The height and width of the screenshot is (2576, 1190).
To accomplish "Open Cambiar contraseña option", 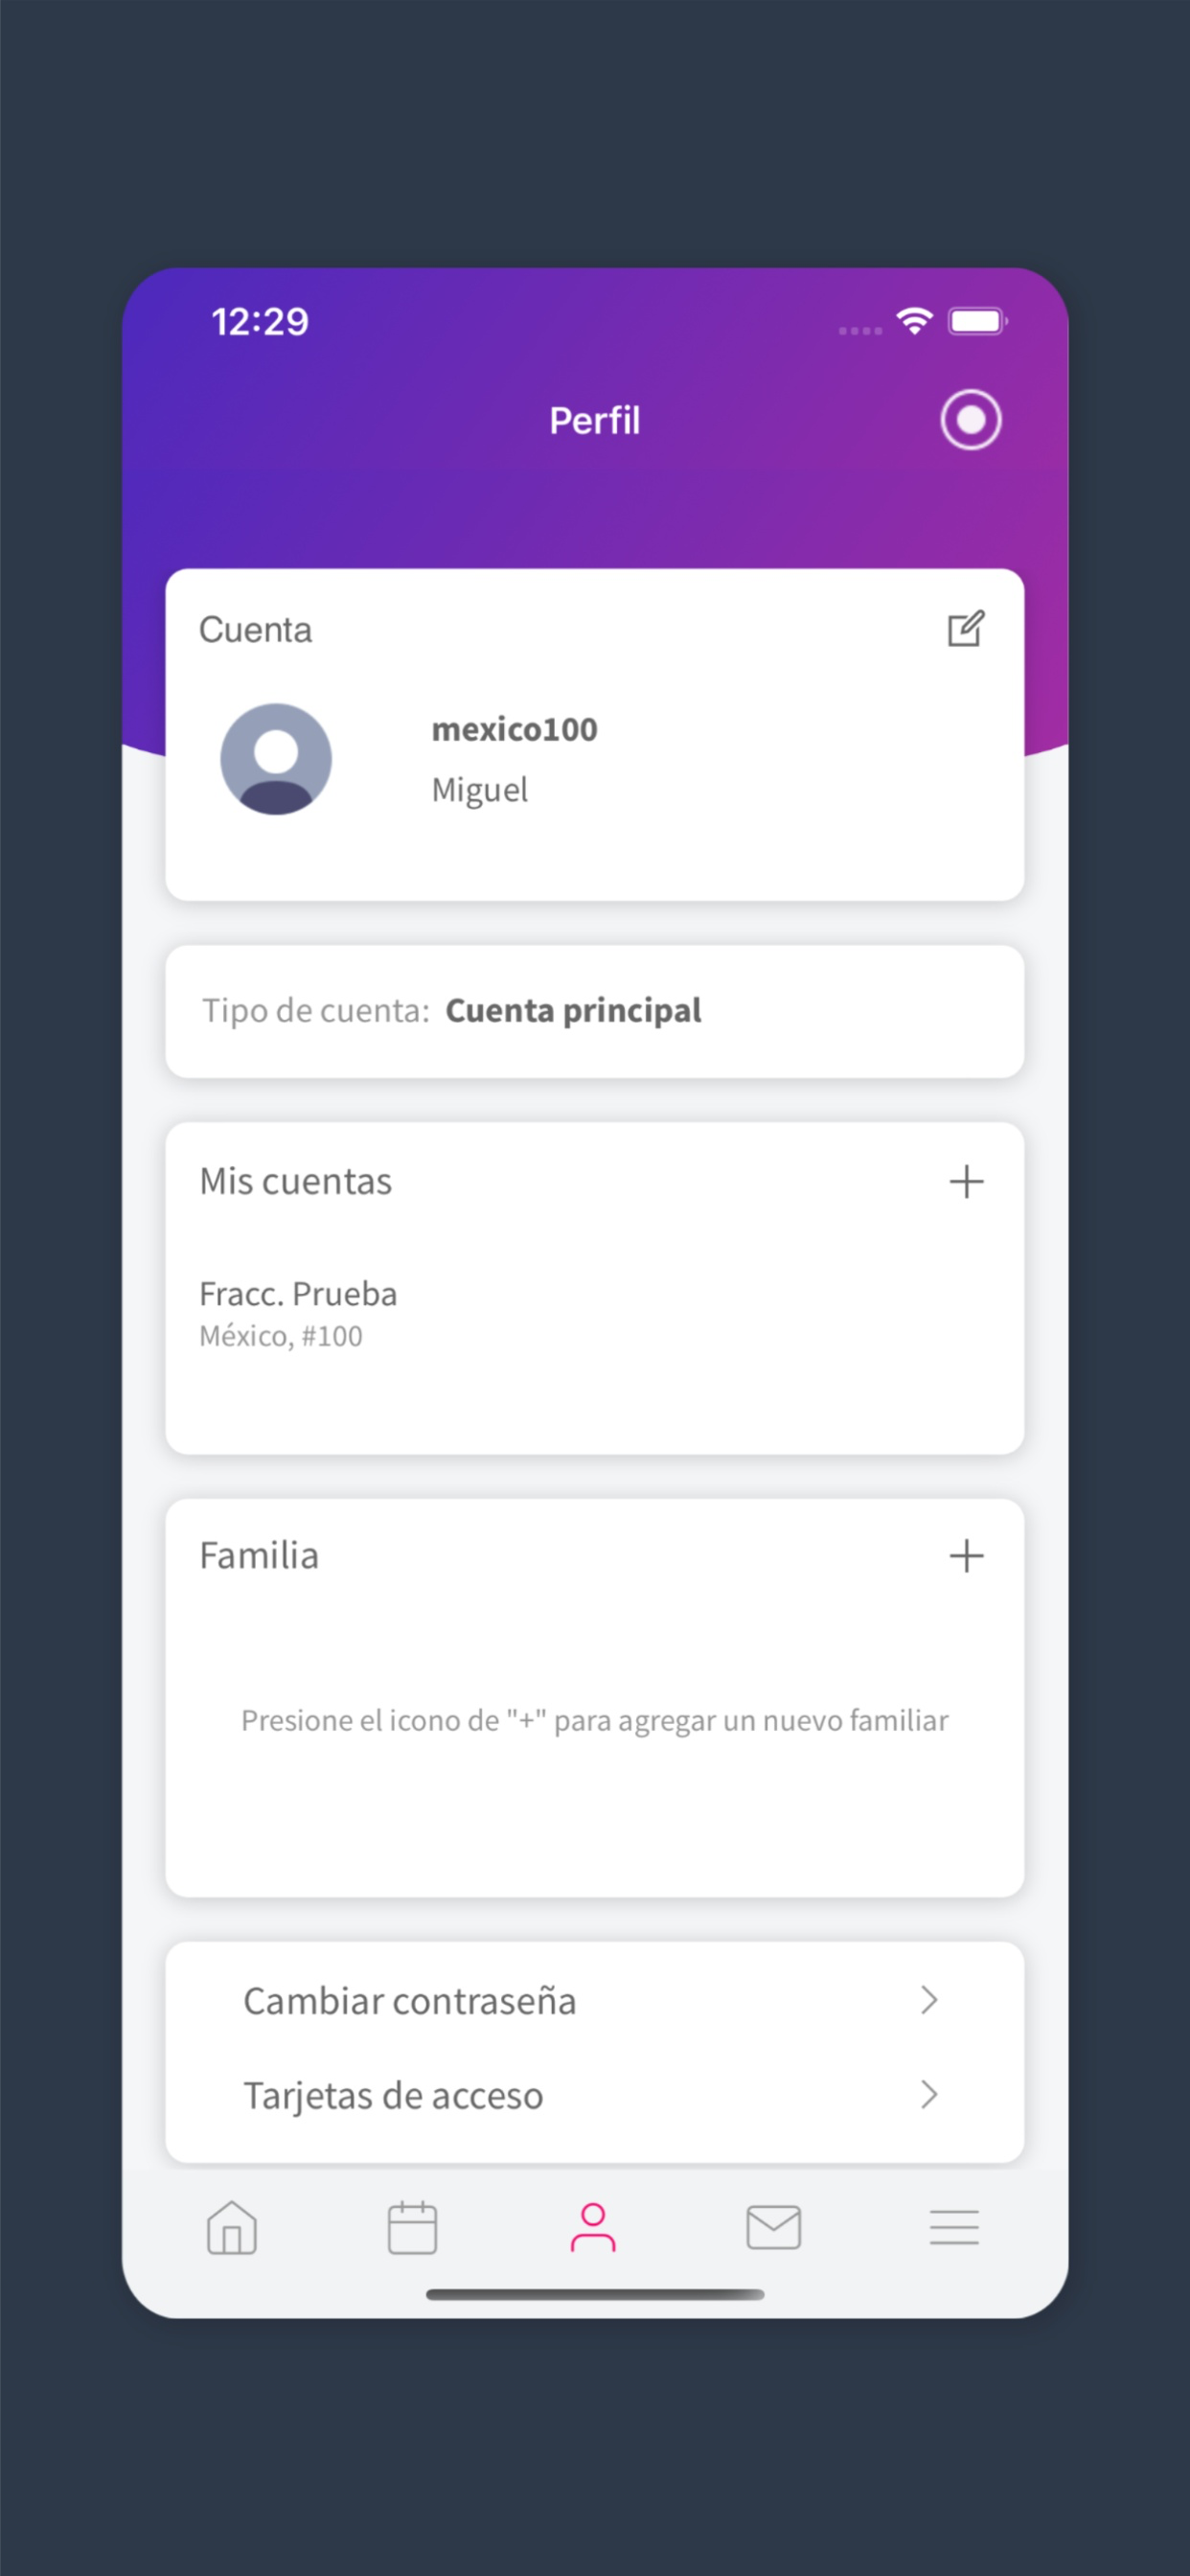I will pos(595,2000).
